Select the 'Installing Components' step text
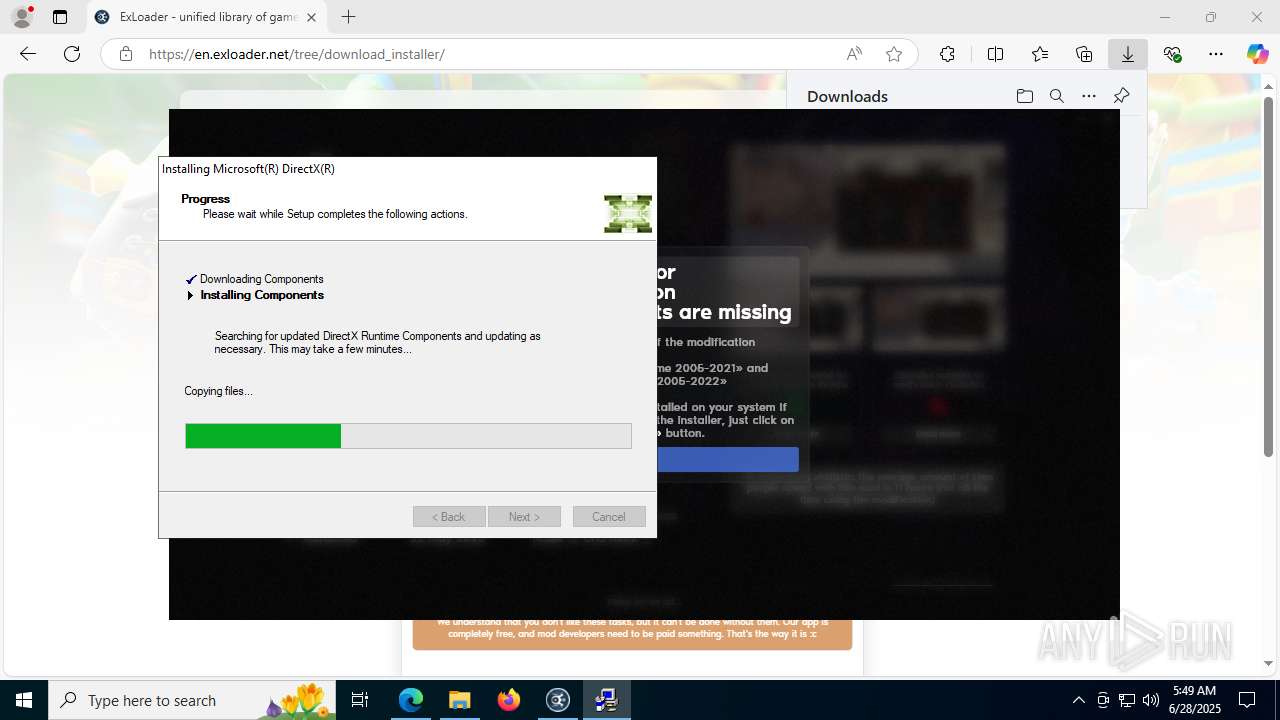The image size is (1280, 720). 262,295
